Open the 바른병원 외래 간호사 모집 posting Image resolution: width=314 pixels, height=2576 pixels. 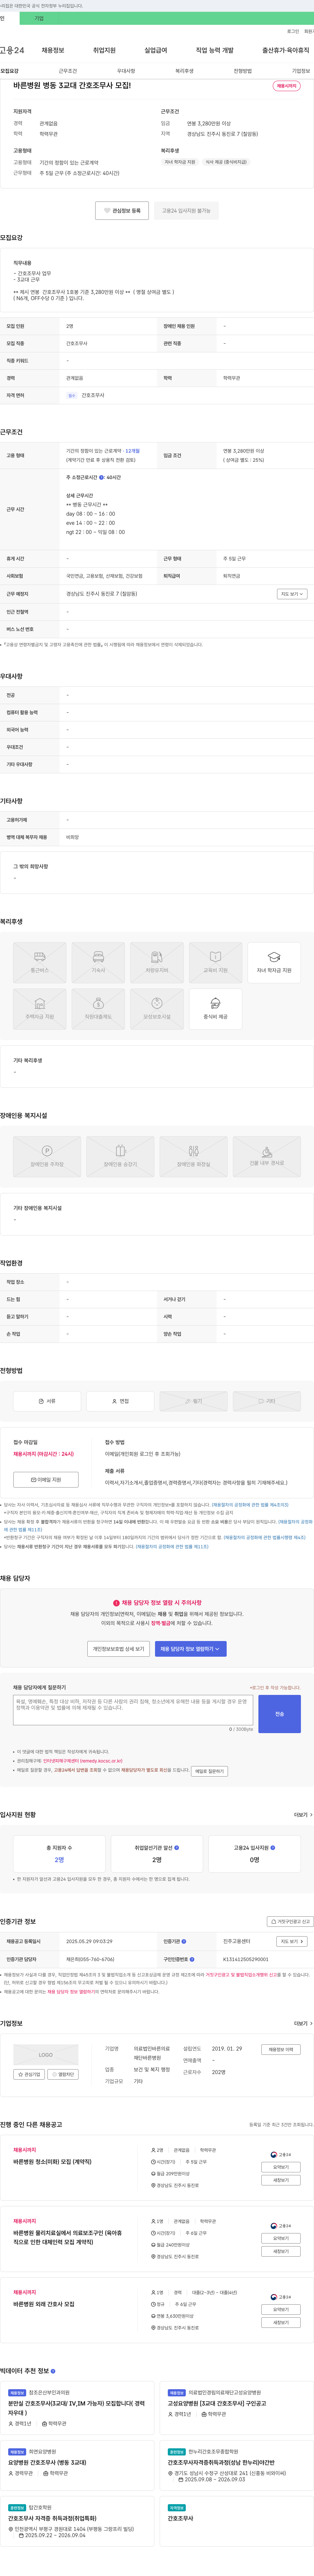(x=44, y=2304)
